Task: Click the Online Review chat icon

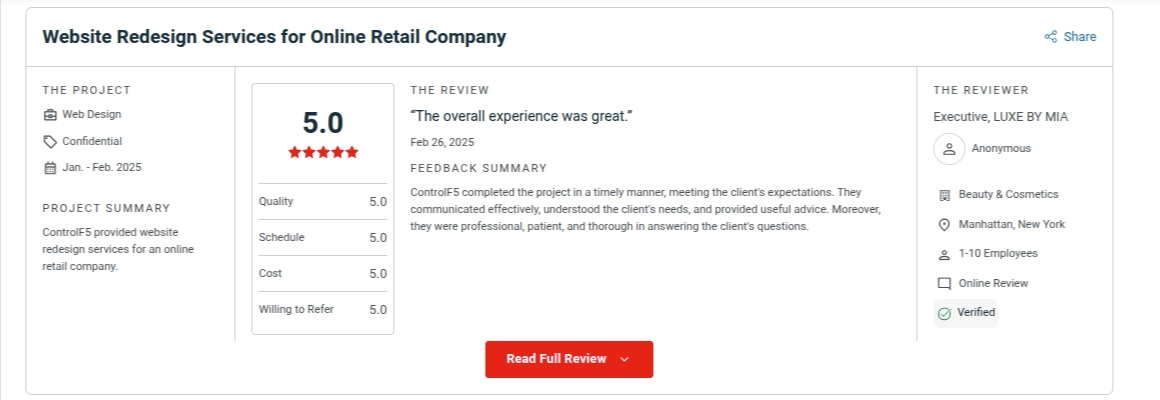Action: pos(944,284)
